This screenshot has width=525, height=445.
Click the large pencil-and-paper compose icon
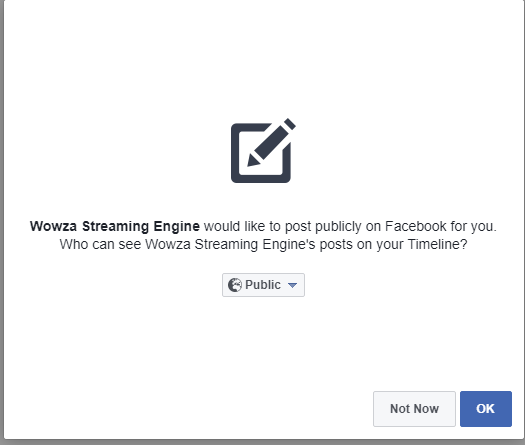[263, 151]
